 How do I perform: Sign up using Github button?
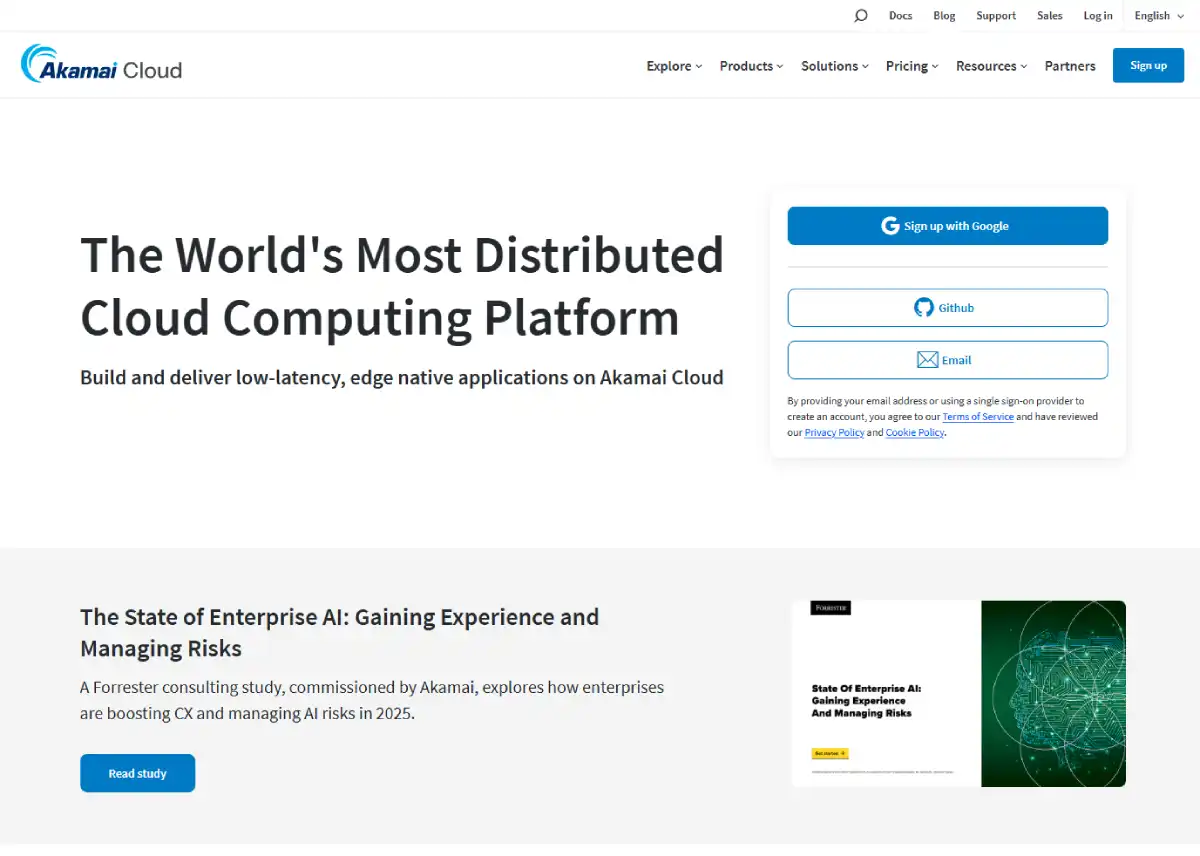pos(947,308)
